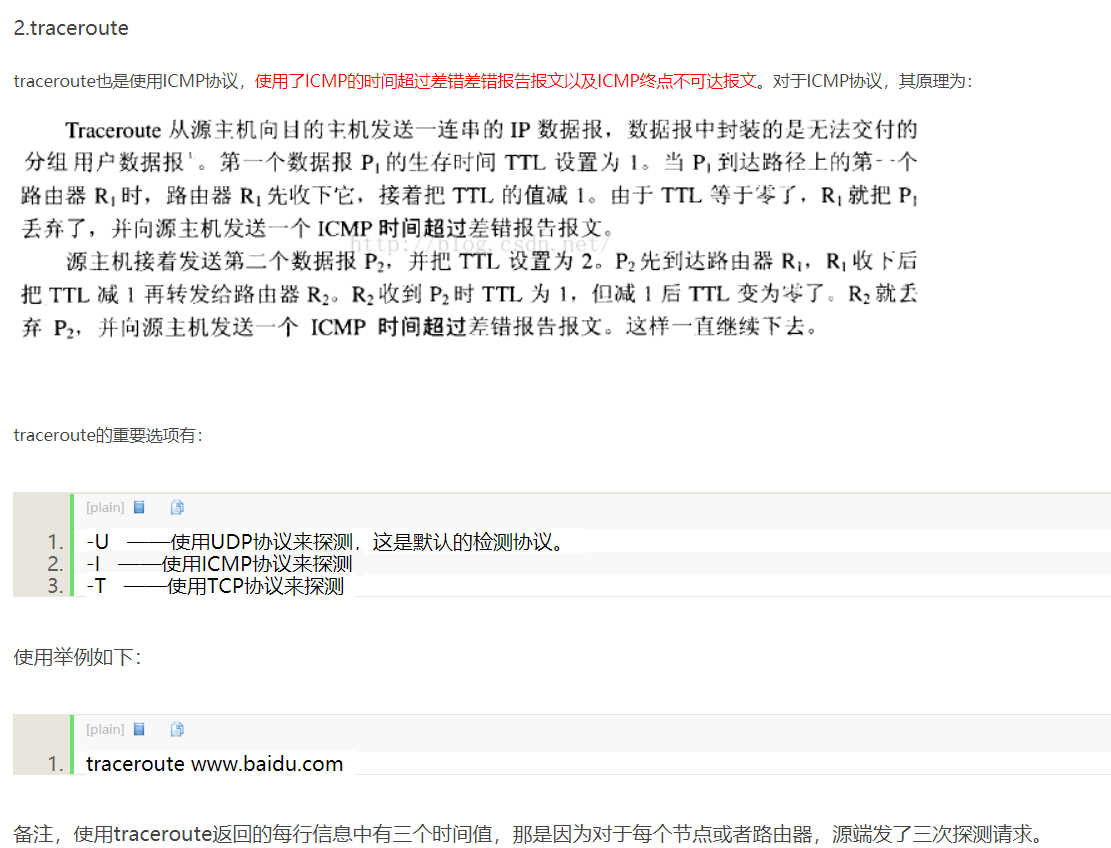
Task: Click copy icon in options code block
Action: tap(177, 507)
